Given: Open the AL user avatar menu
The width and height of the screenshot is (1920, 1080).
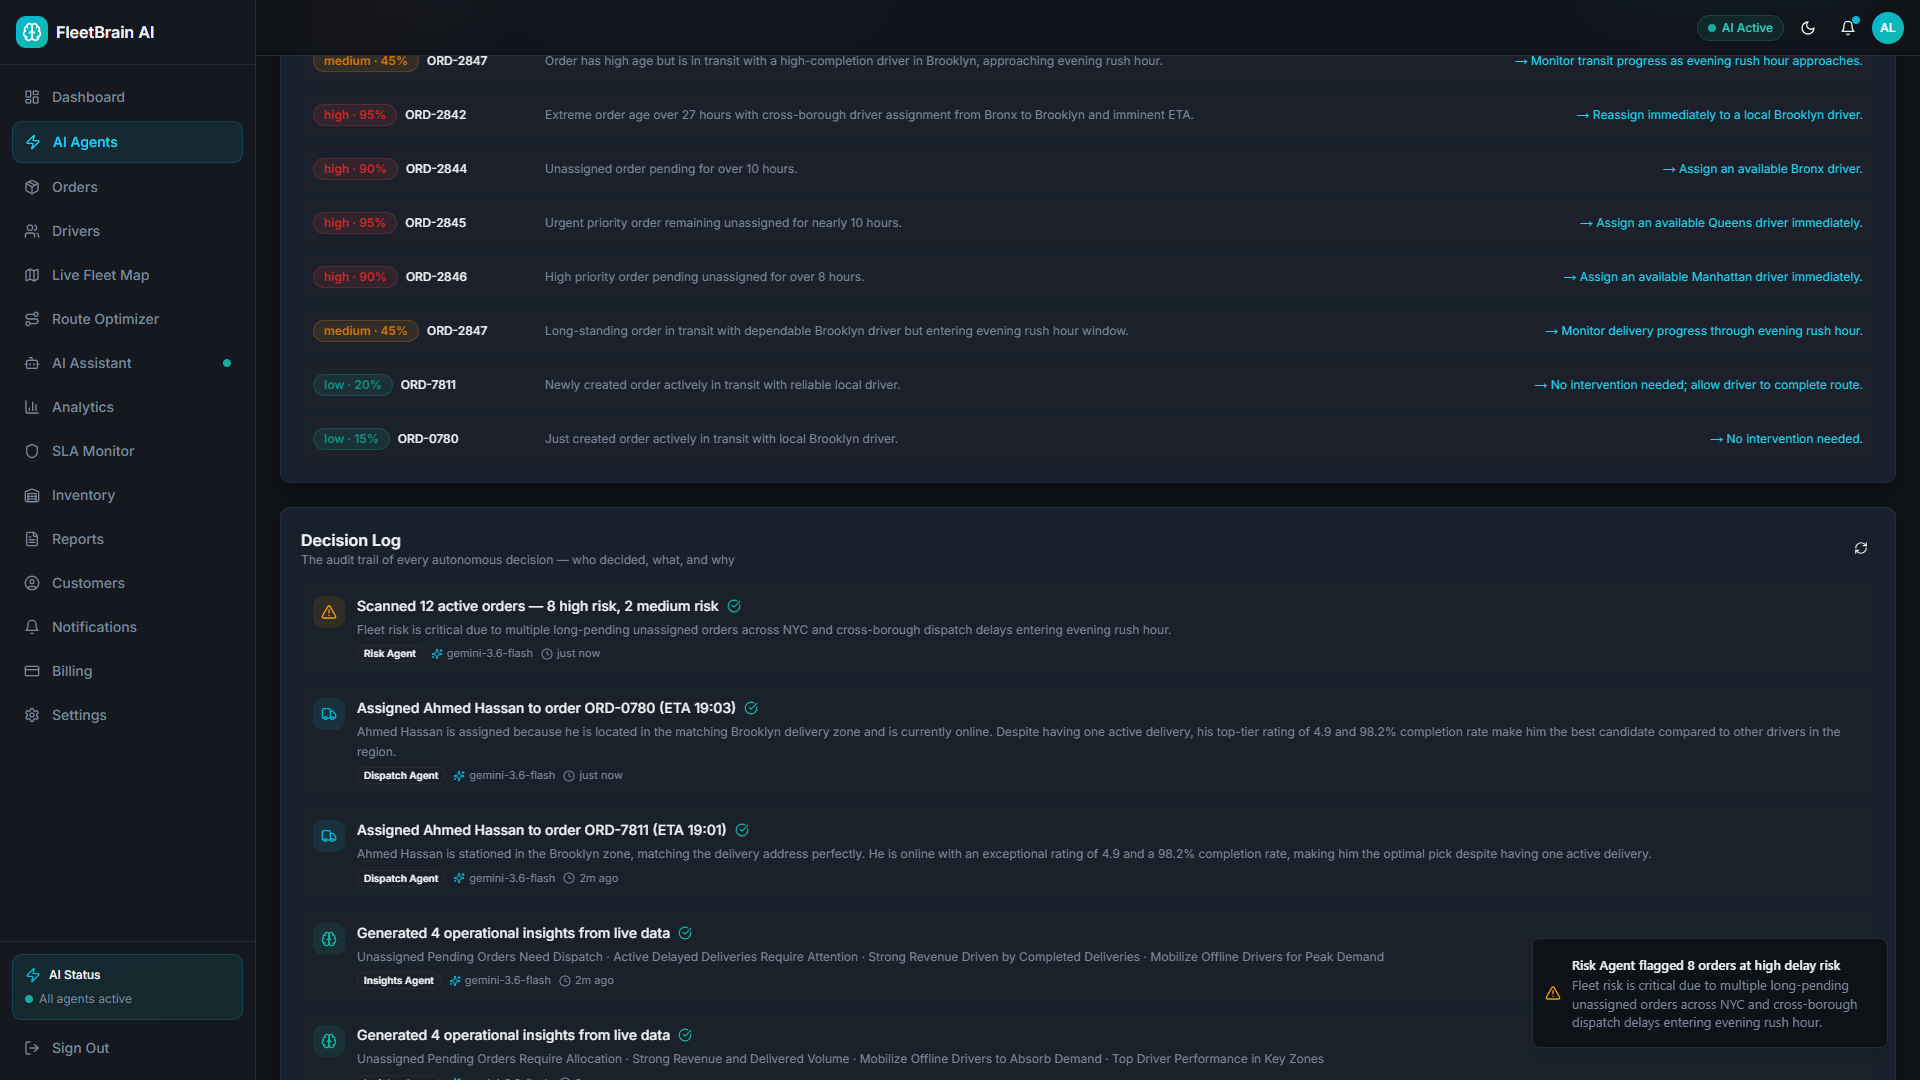Looking at the screenshot, I should tap(1887, 28).
